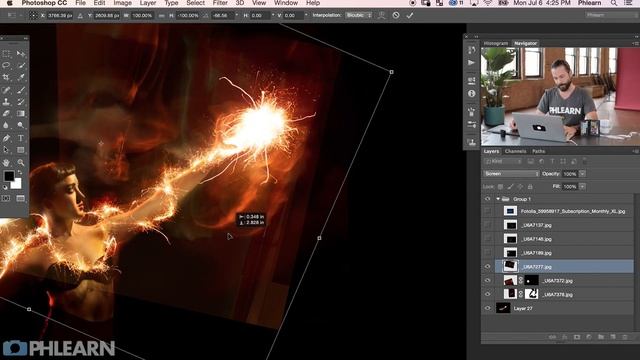Viewport: 640px width, 360px height.
Task: Open the Image menu
Action: tap(122, 3)
